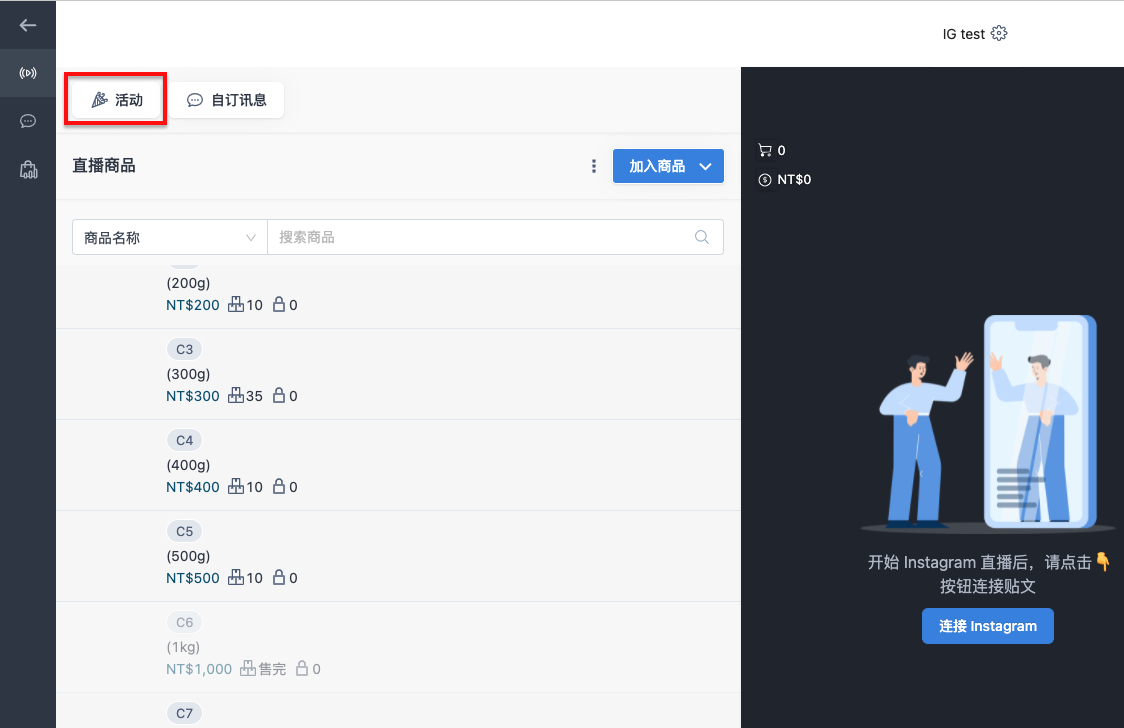Click the lock icon in C5 row
Image resolution: width=1124 pixels, height=728 pixels.
[279, 578]
